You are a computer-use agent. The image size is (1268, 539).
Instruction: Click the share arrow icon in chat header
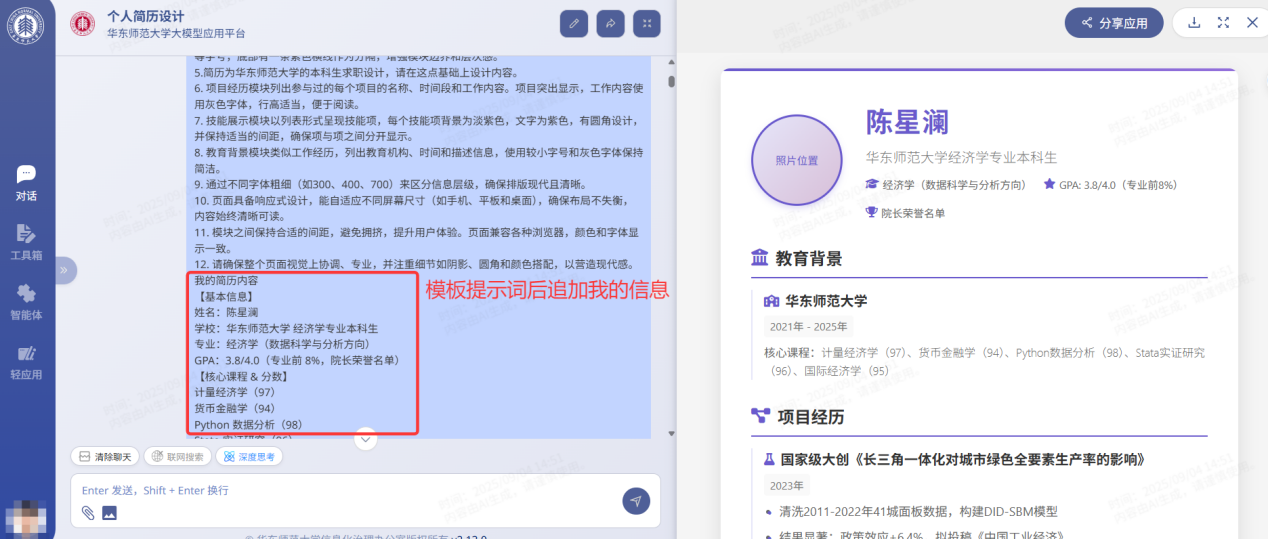click(610, 23)
